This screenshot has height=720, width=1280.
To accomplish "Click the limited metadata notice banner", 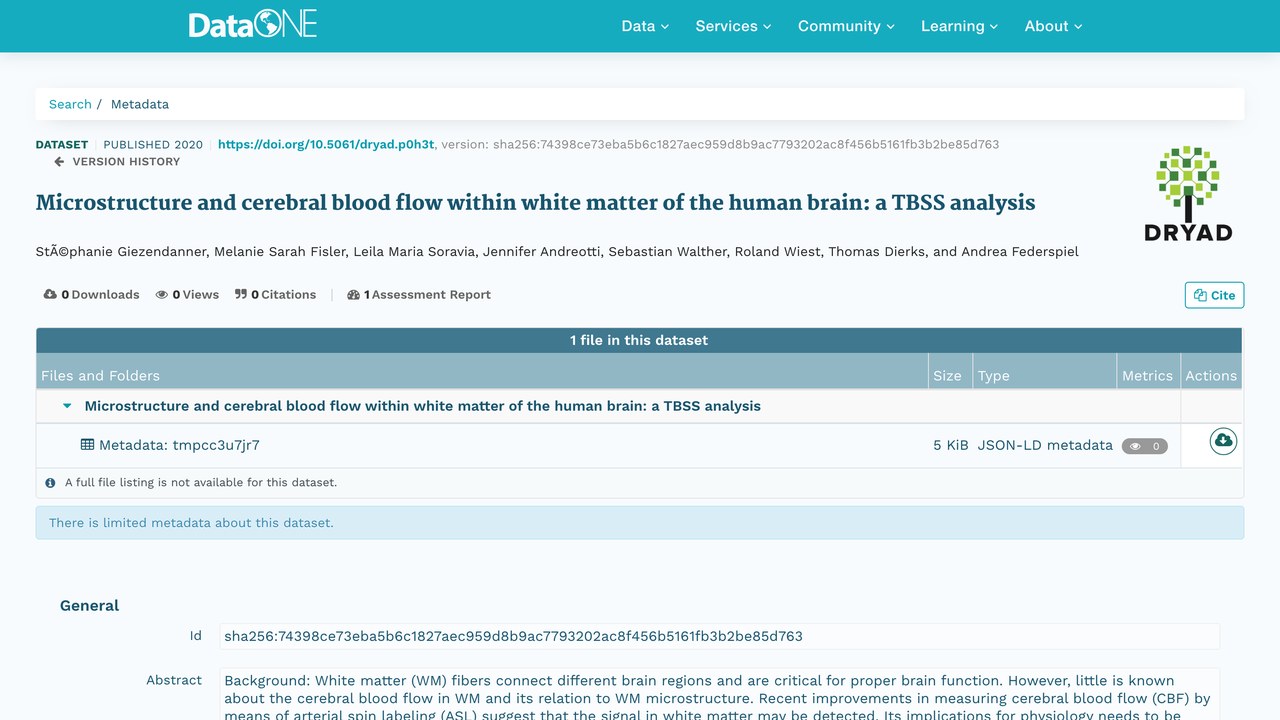I will click(640, 523).
